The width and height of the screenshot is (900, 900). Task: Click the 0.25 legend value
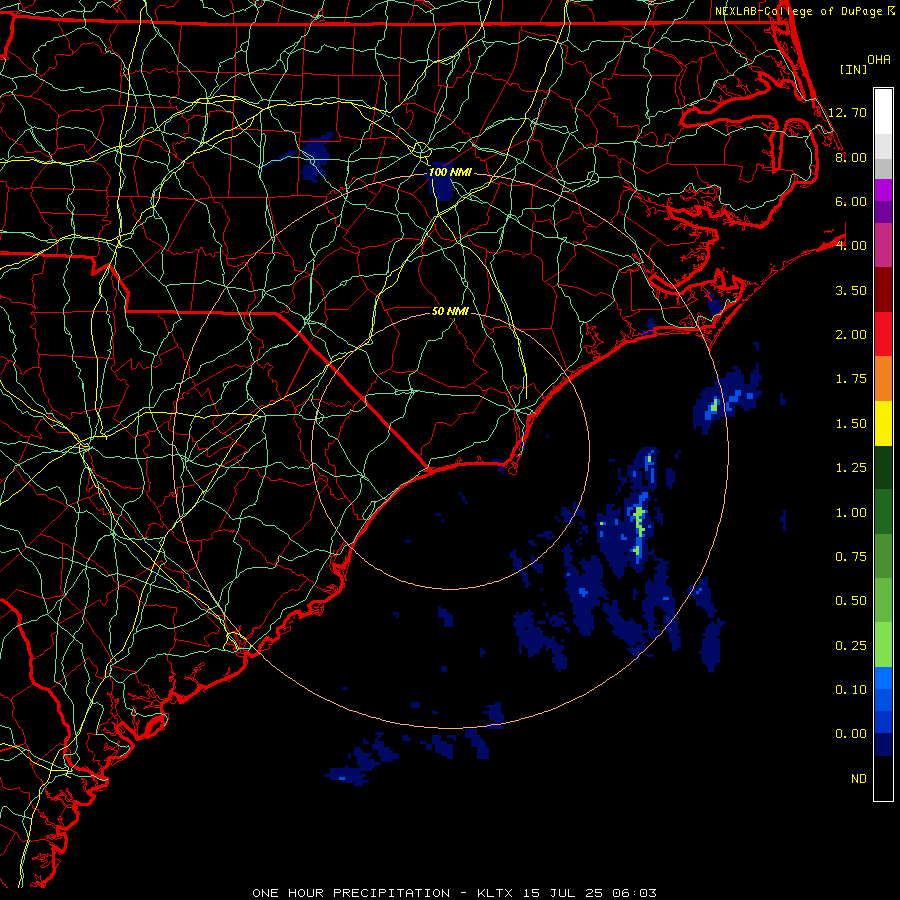pos(851,646)
